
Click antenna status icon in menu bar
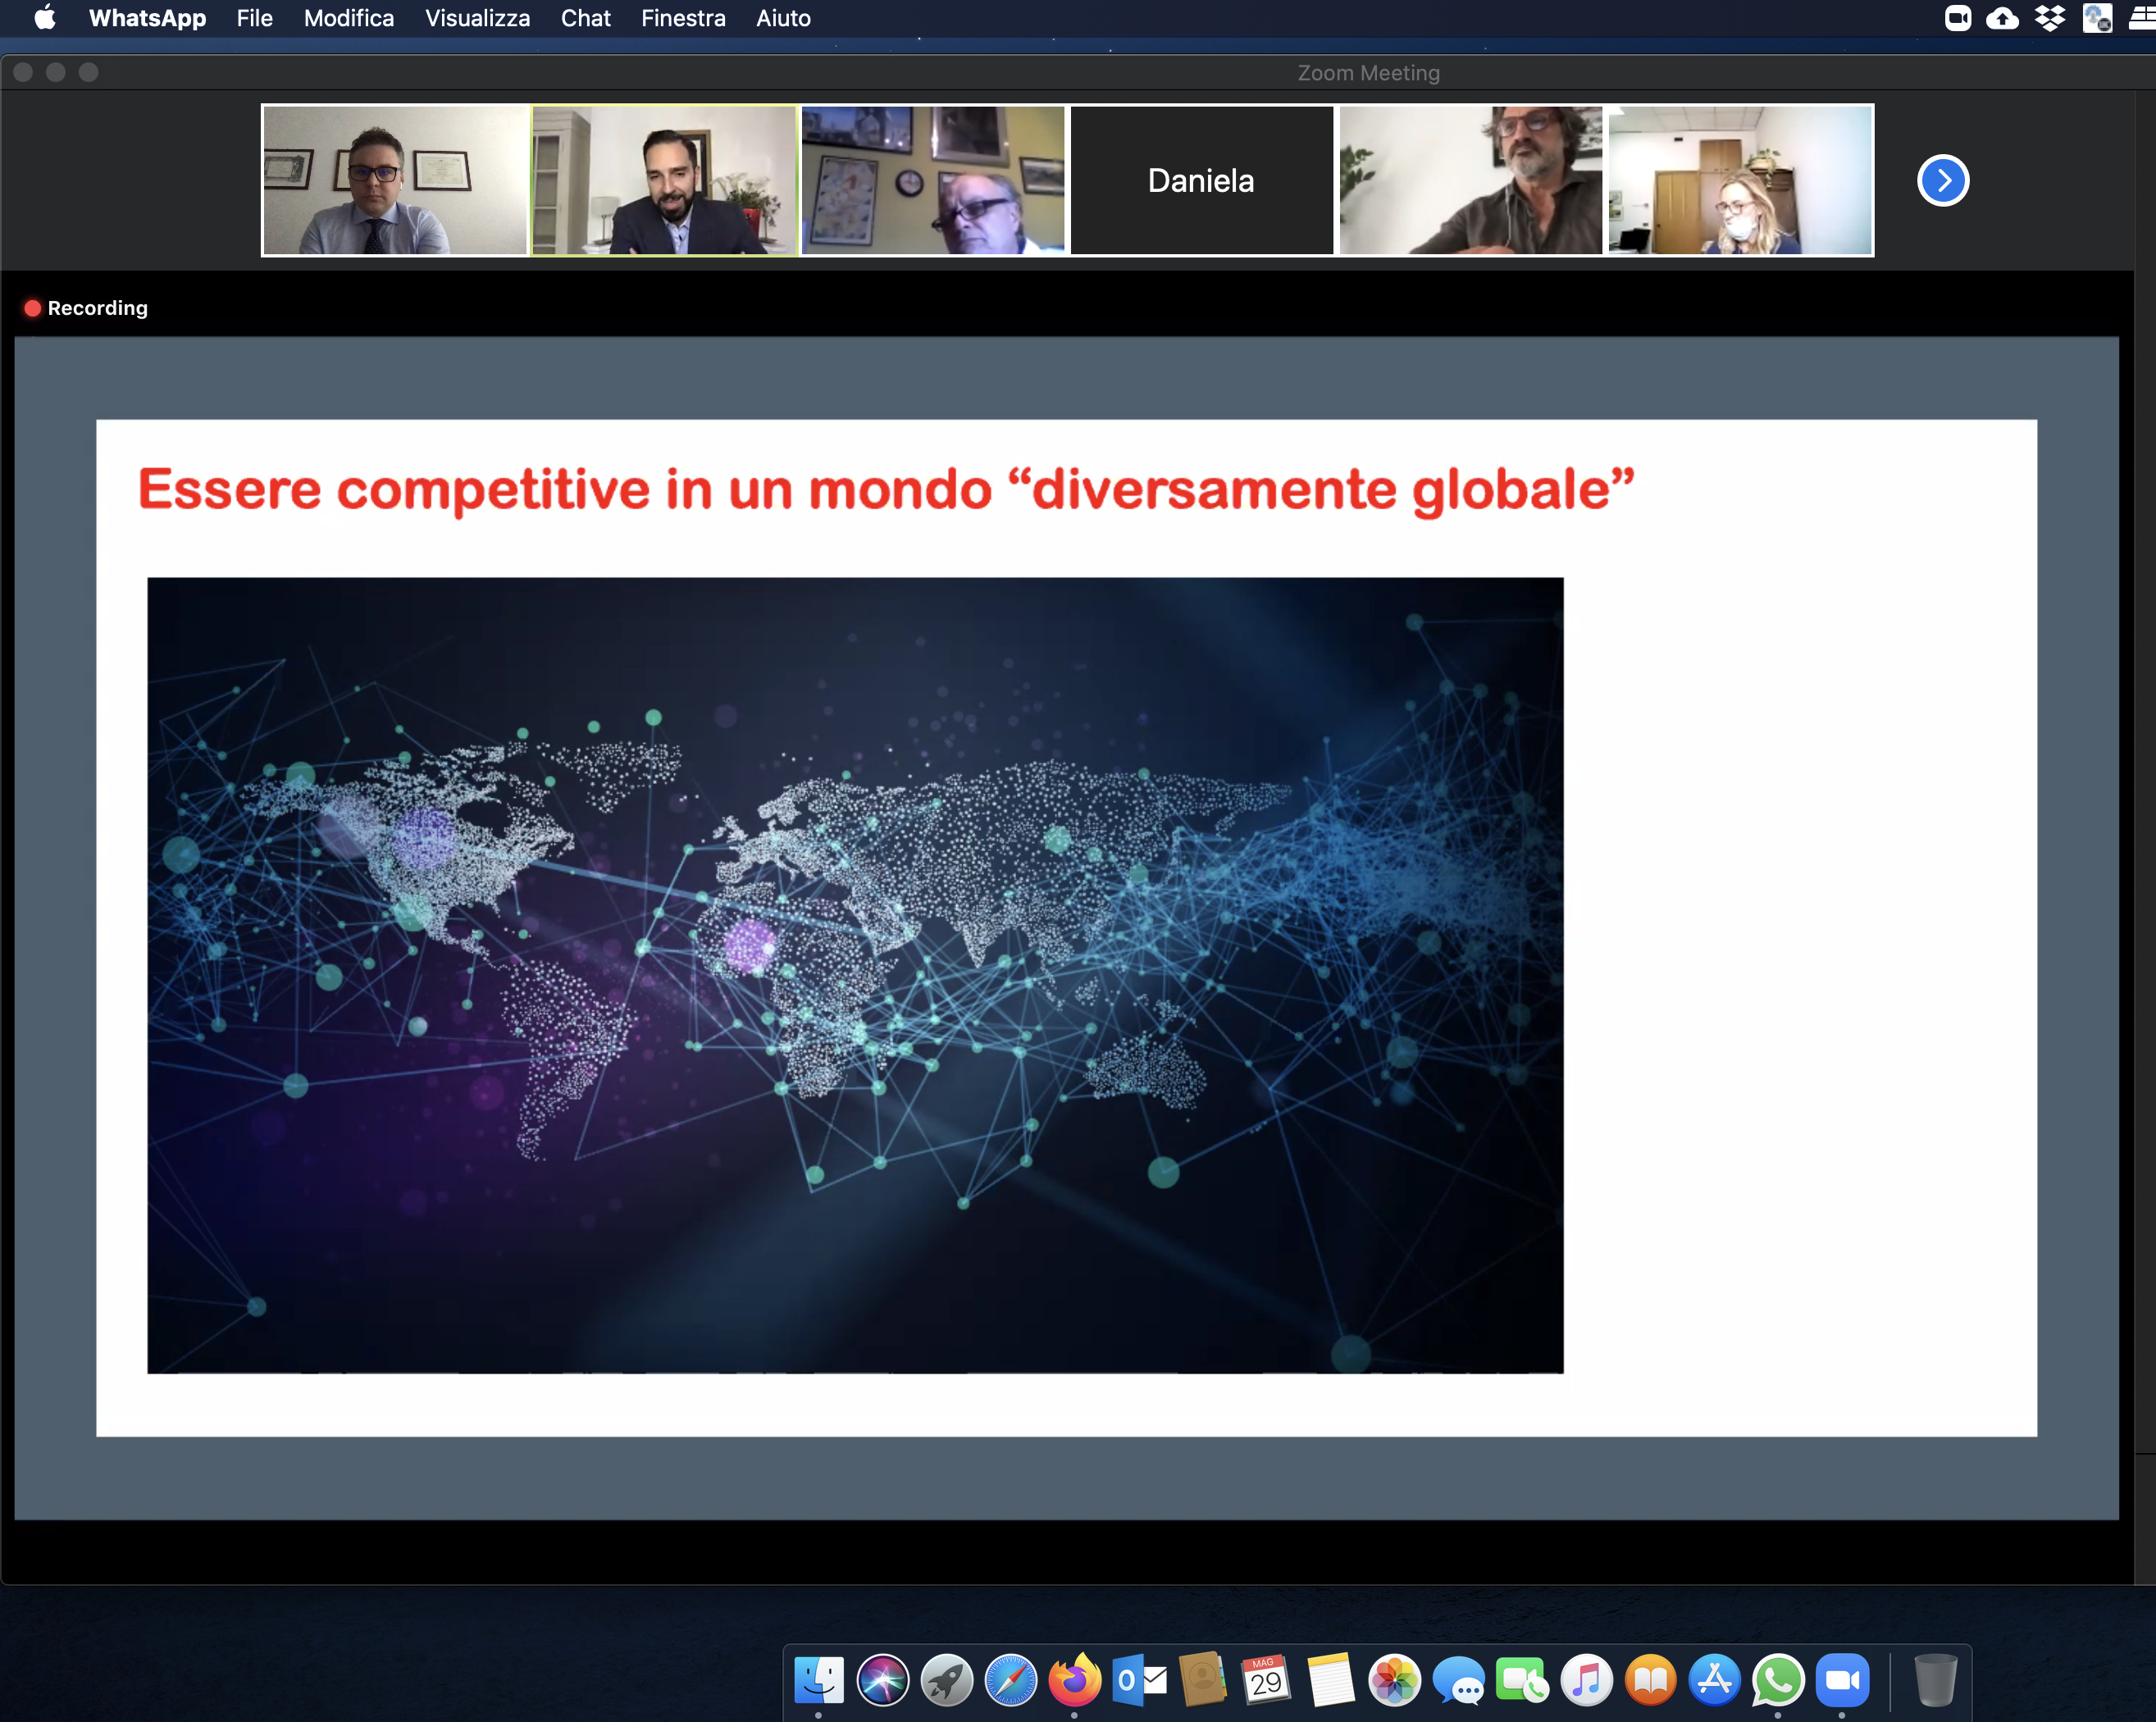pos(2097,18)
